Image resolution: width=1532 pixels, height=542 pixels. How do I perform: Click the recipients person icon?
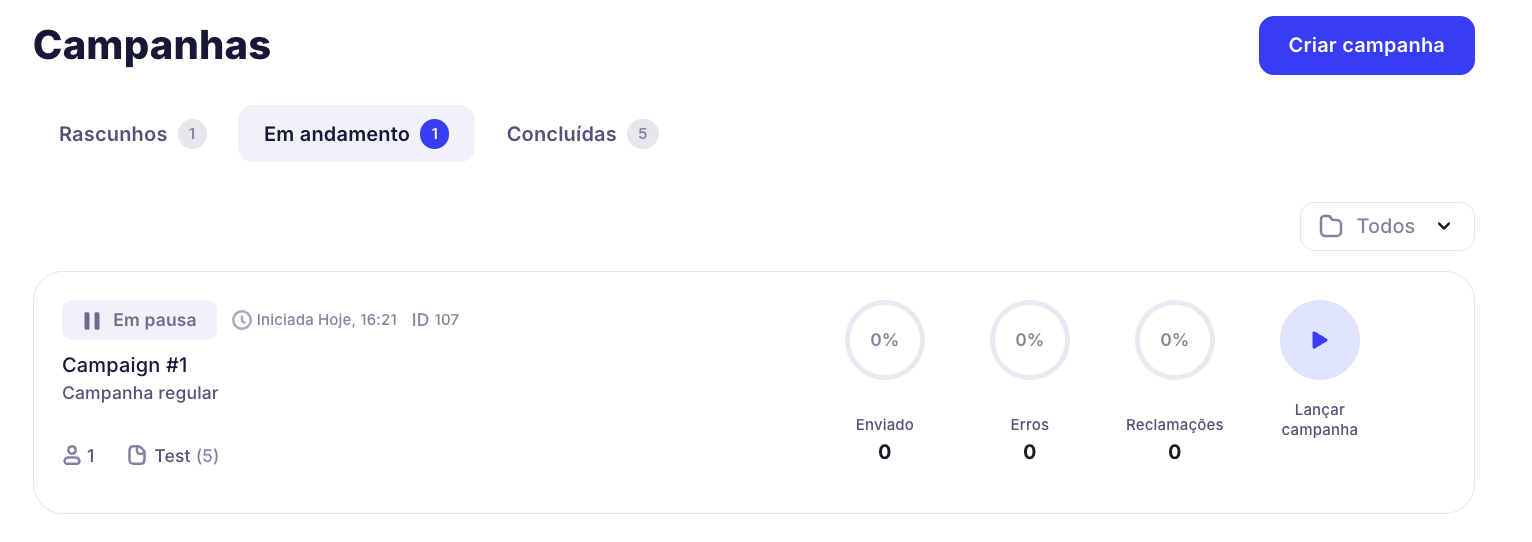point(72,456)
